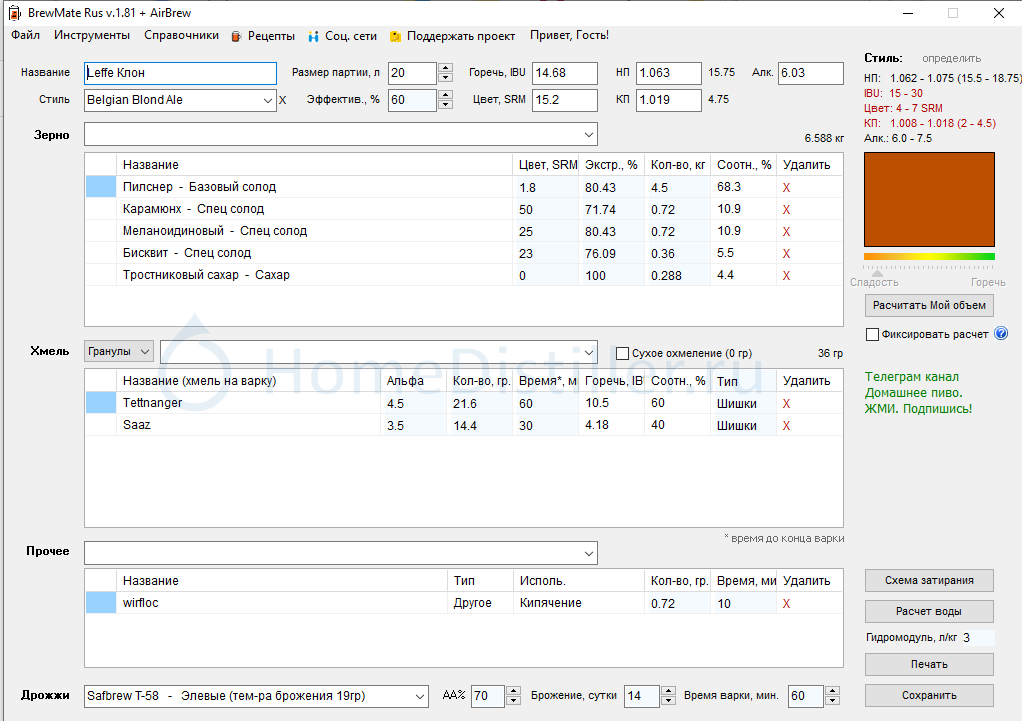This screenshot has width=1022, height=721.
Task: Click the Цвет SRM field 15.2
Action: coord(564,100)
